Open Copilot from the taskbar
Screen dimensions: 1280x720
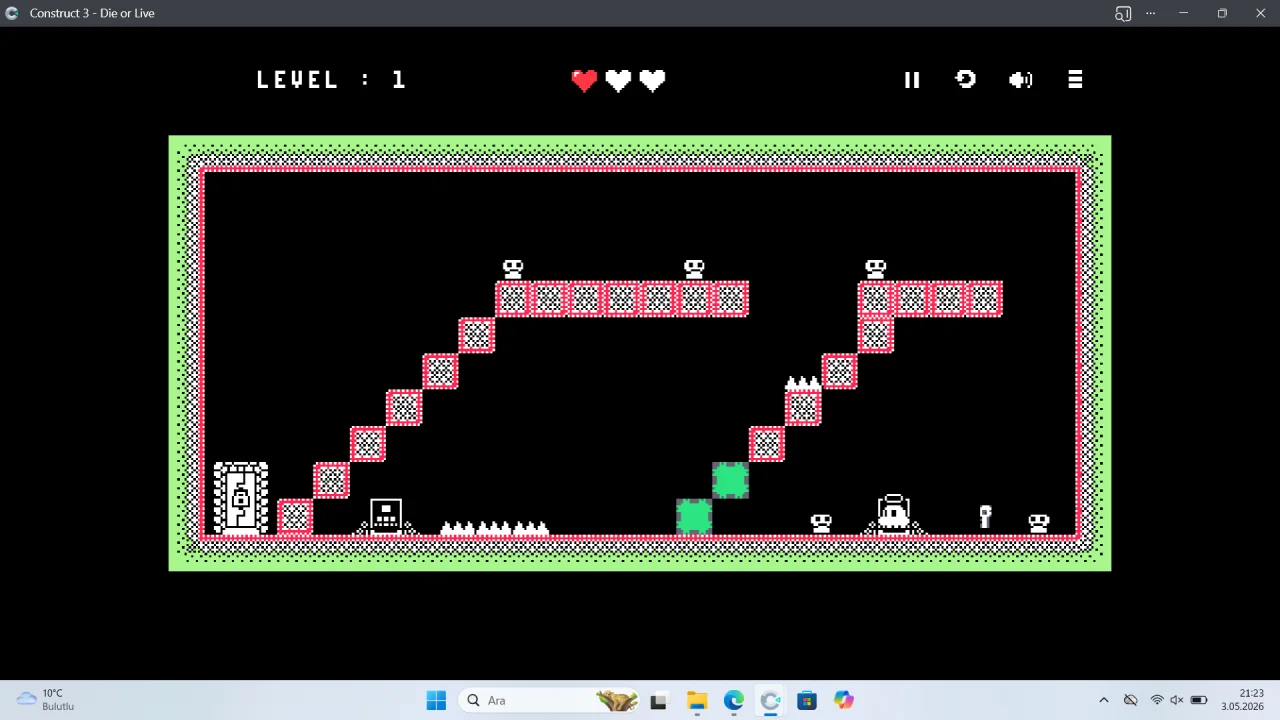tap(844, 700)
